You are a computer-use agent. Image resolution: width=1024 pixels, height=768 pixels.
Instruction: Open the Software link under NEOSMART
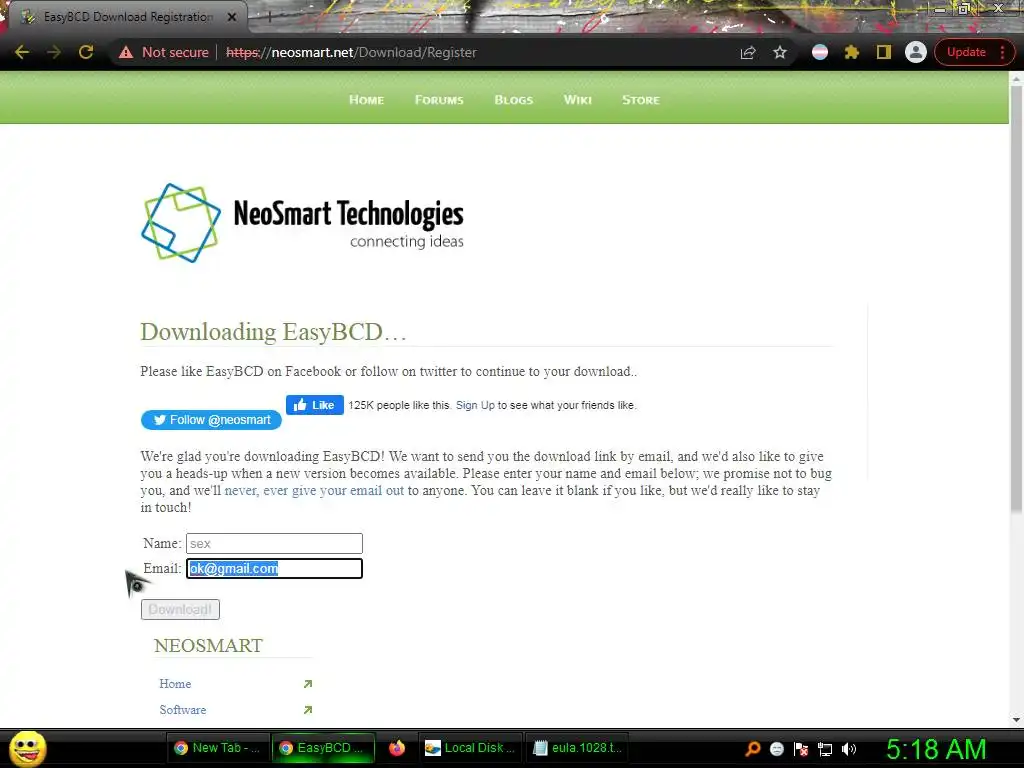(182, 710)
